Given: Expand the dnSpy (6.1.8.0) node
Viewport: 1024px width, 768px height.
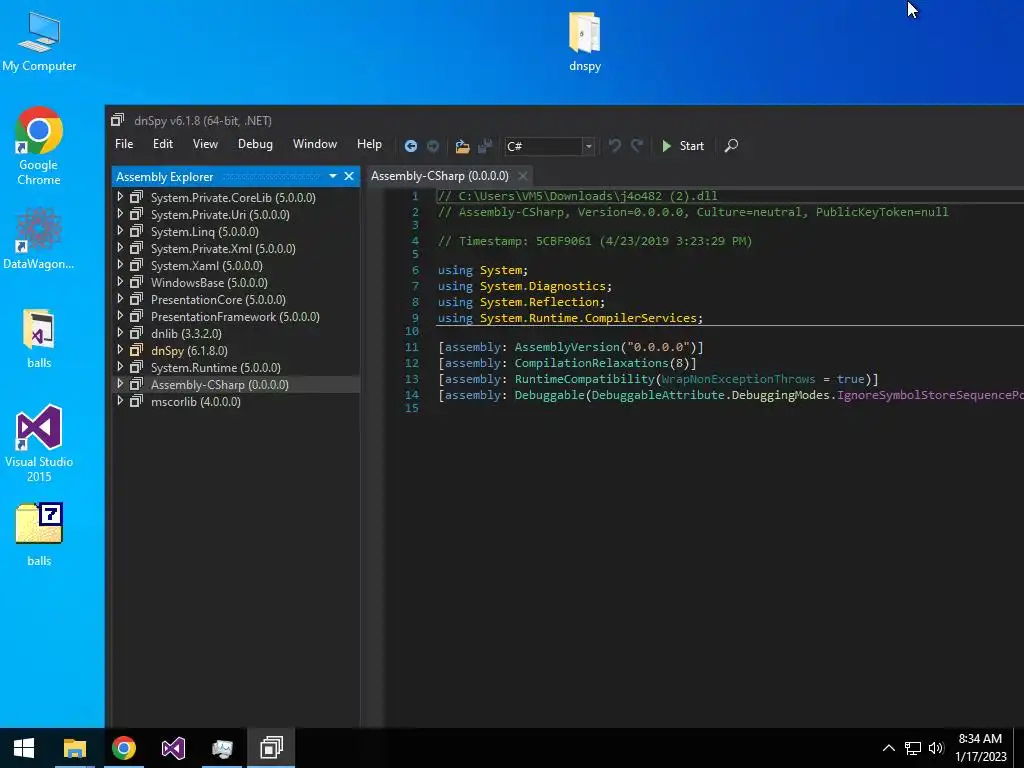Looking at the screenshot, I should (x=120, y=349).
